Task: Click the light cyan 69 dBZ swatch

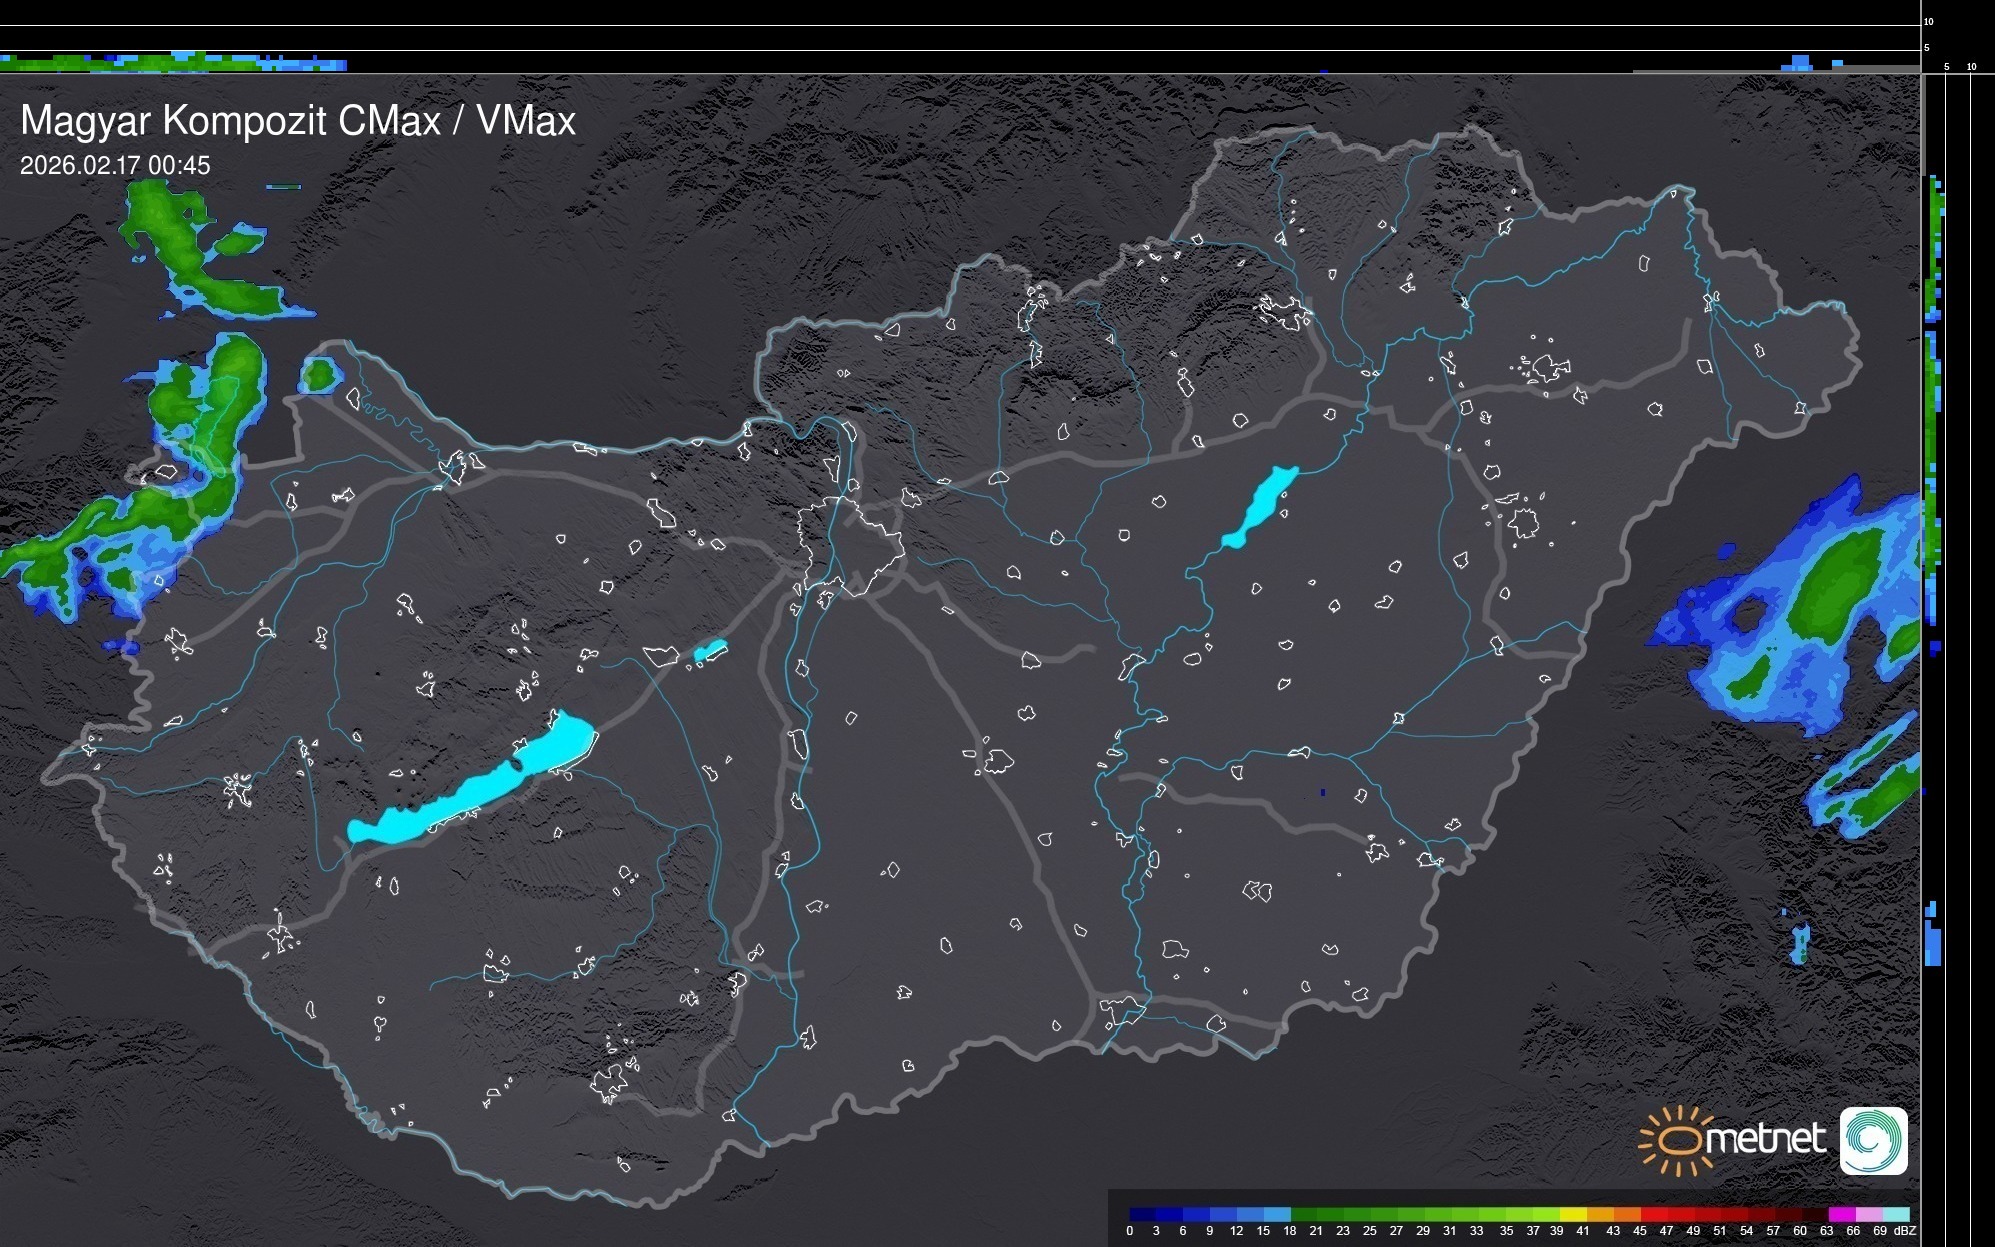Action: coord(1895,1214)
